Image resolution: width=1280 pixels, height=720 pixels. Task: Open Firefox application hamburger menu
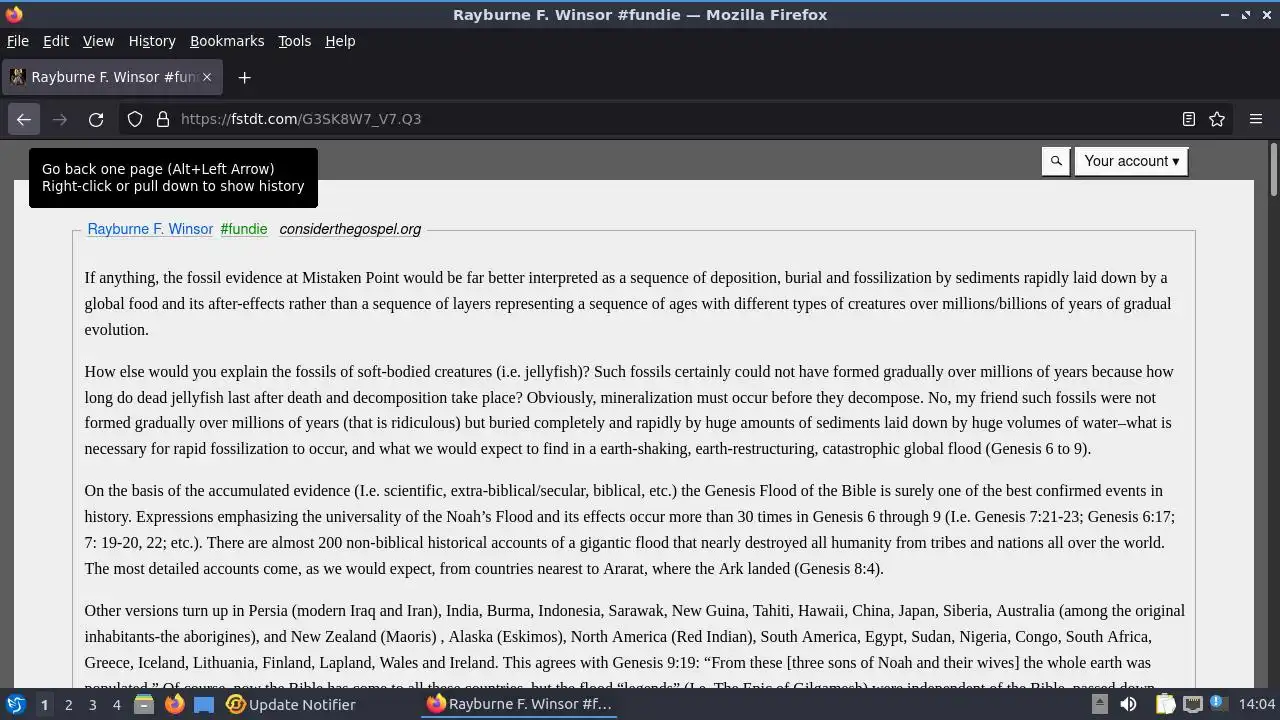coord(1256,119)
